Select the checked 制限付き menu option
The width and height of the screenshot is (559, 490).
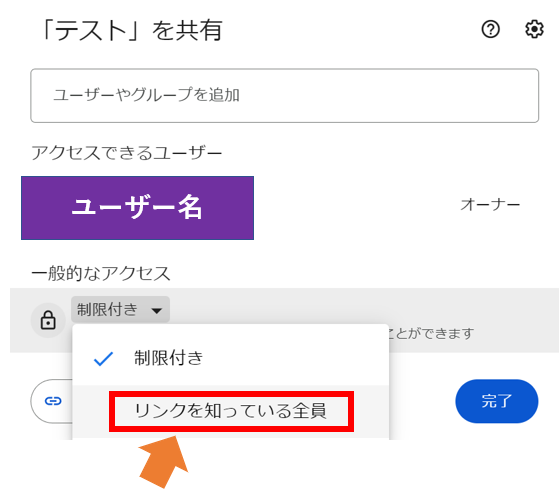(230, 358)
